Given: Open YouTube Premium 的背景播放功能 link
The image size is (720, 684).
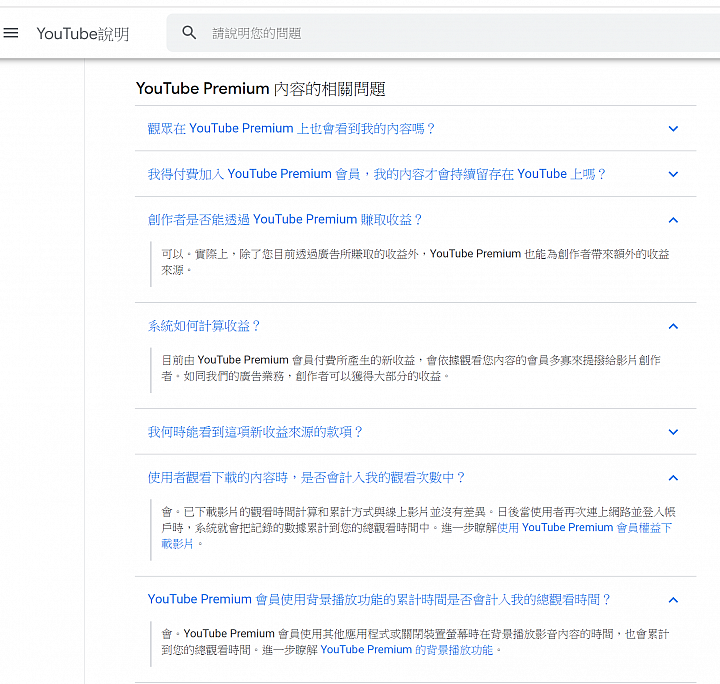Looking at the screenshot, I should click(406, 650).
